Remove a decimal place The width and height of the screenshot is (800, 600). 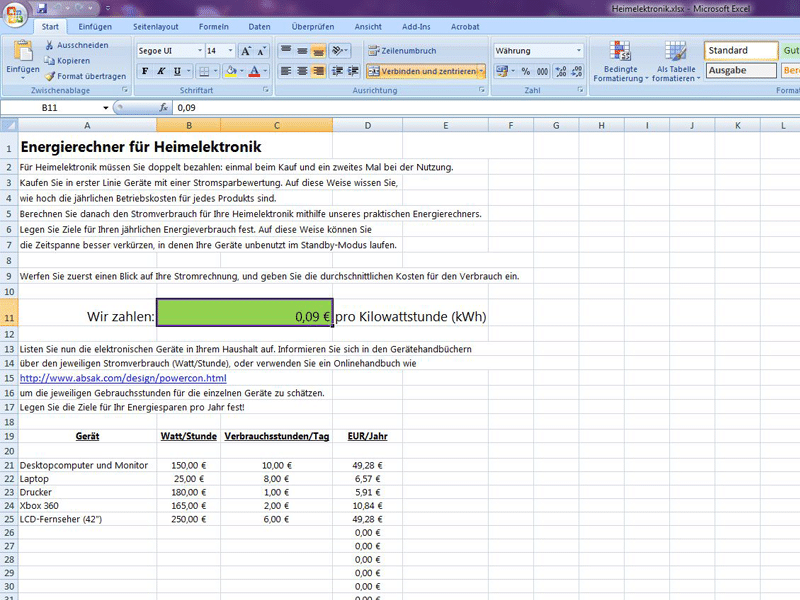point(577,71)
